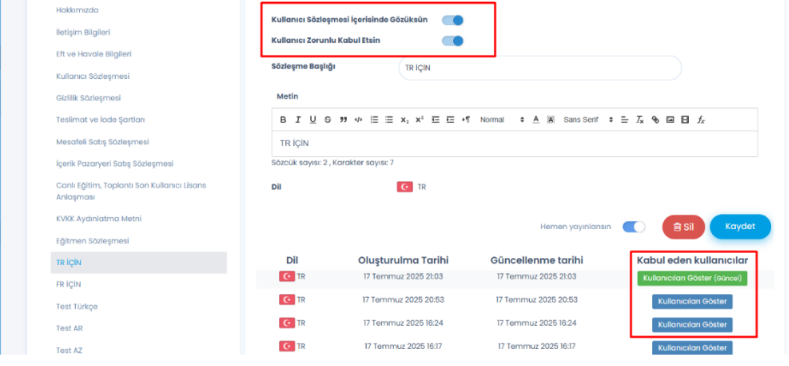
Task: Open Test AR in the sidebar
Action: pos(69,328)
